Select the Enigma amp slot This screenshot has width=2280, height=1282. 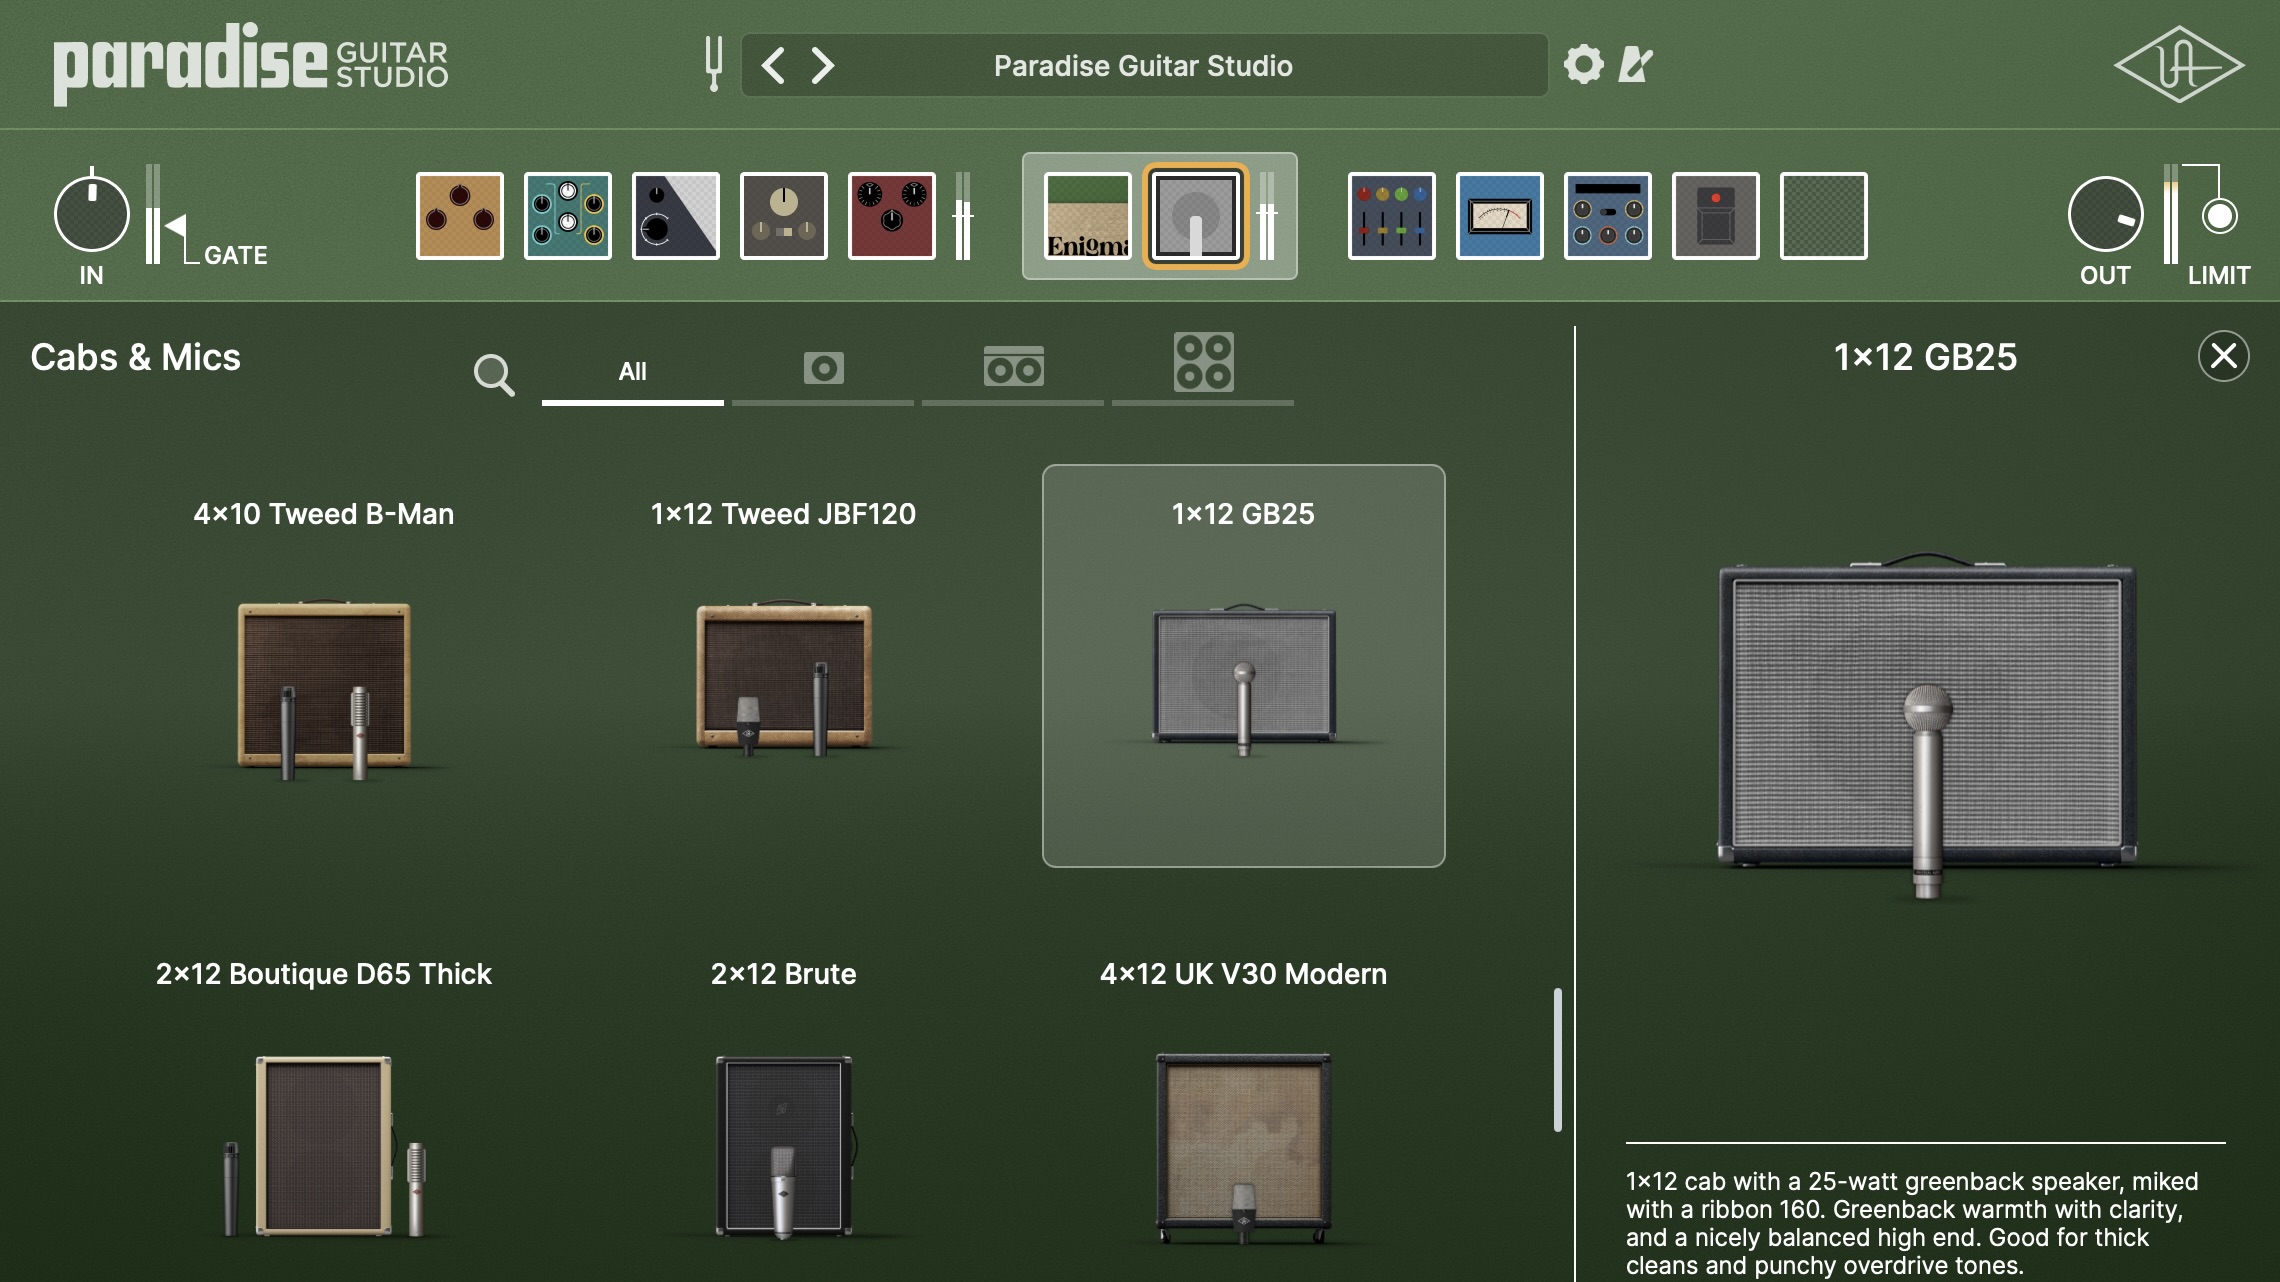point(1087,216)
